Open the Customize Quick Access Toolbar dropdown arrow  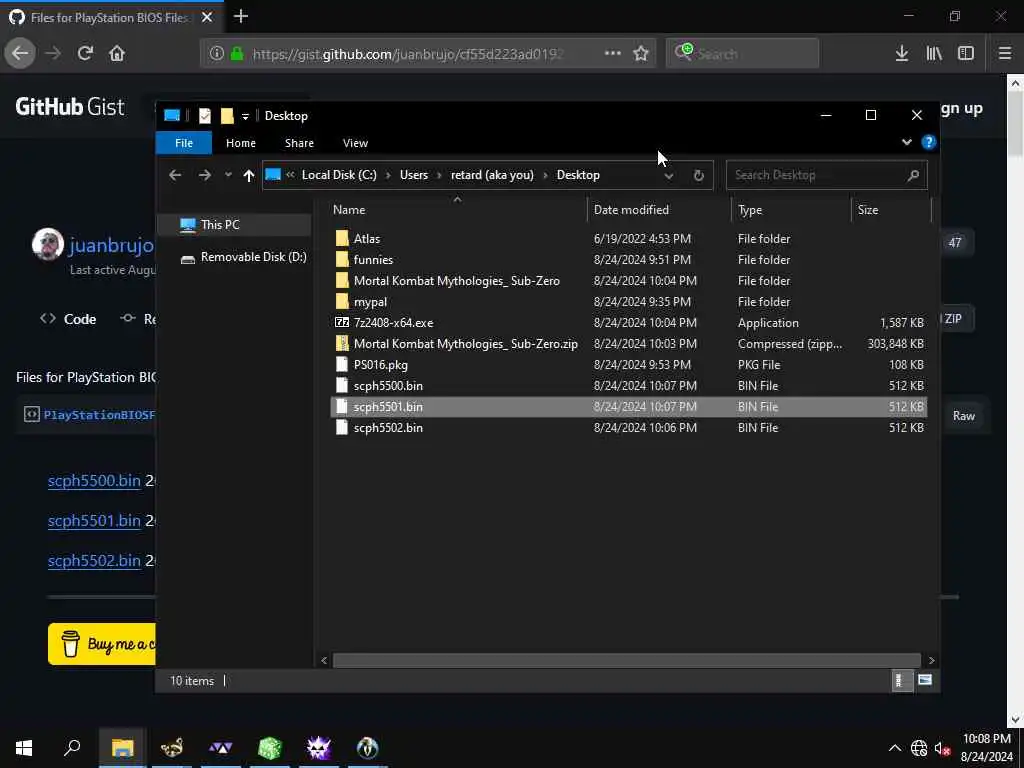coord(246,116)
